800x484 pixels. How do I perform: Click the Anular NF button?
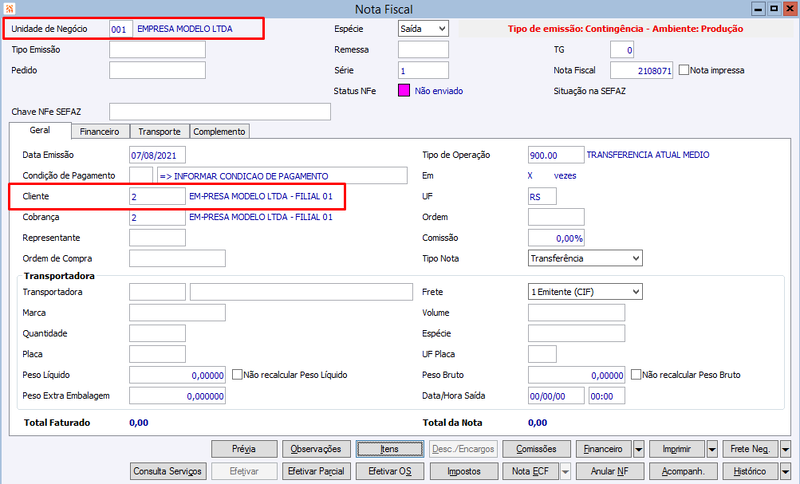click(x=610, y=471)
